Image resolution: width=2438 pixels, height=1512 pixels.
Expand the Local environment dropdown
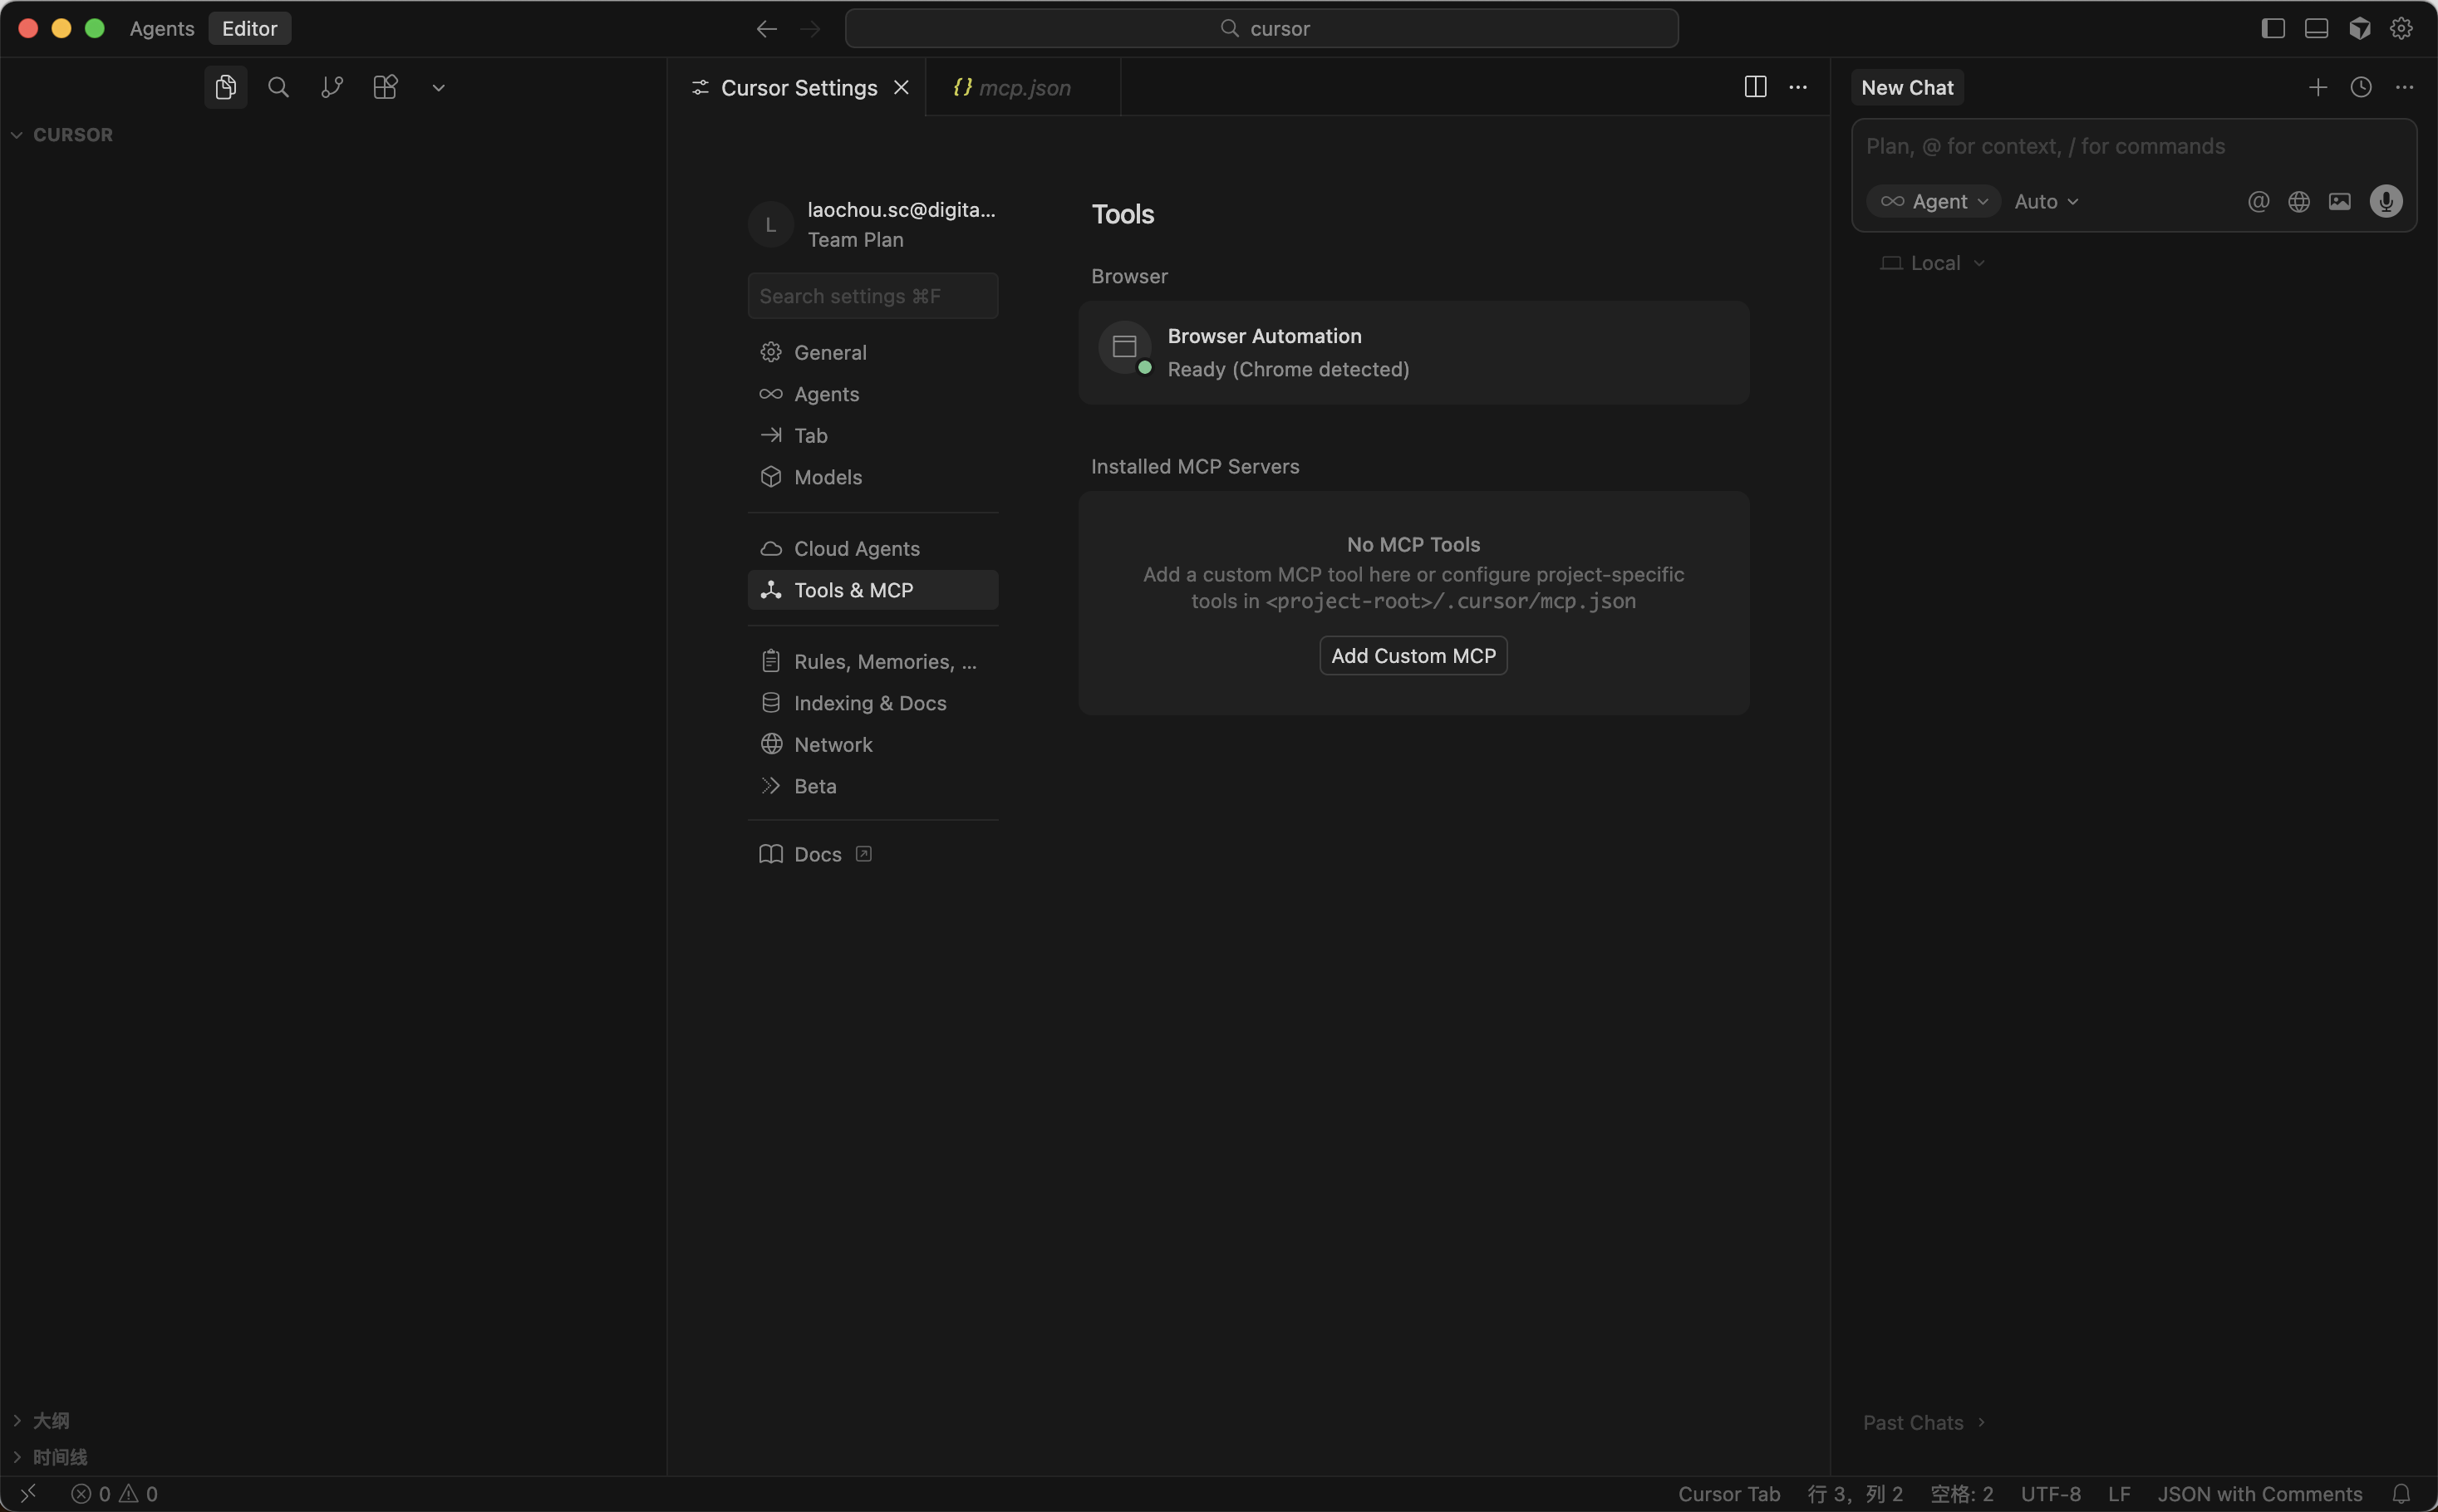point(1933,263)
